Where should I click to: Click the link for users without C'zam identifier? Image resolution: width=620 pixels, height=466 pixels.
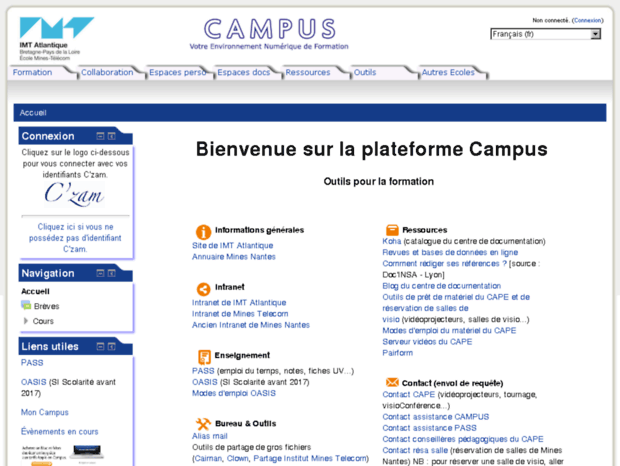coord(75,238)
